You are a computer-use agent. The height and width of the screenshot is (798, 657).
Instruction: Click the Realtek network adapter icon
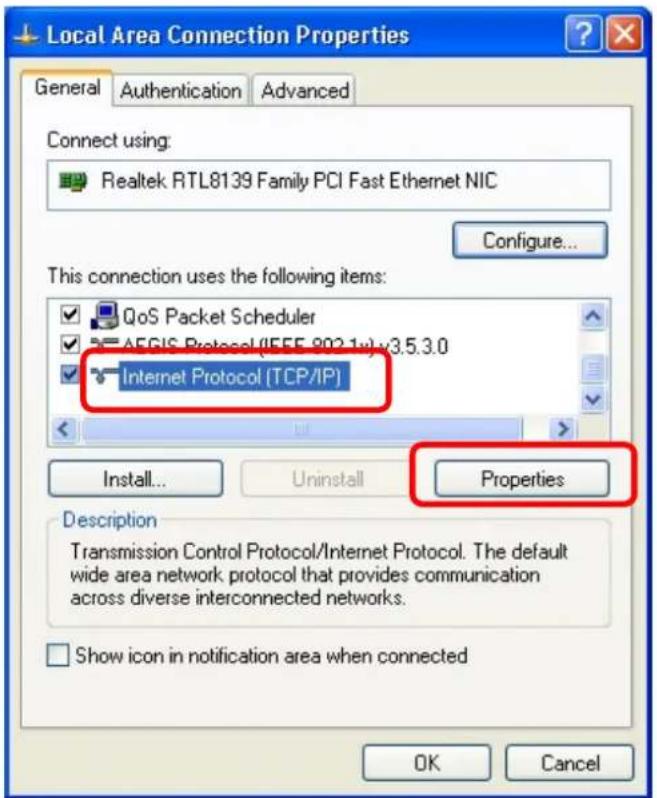pos(73,182)
